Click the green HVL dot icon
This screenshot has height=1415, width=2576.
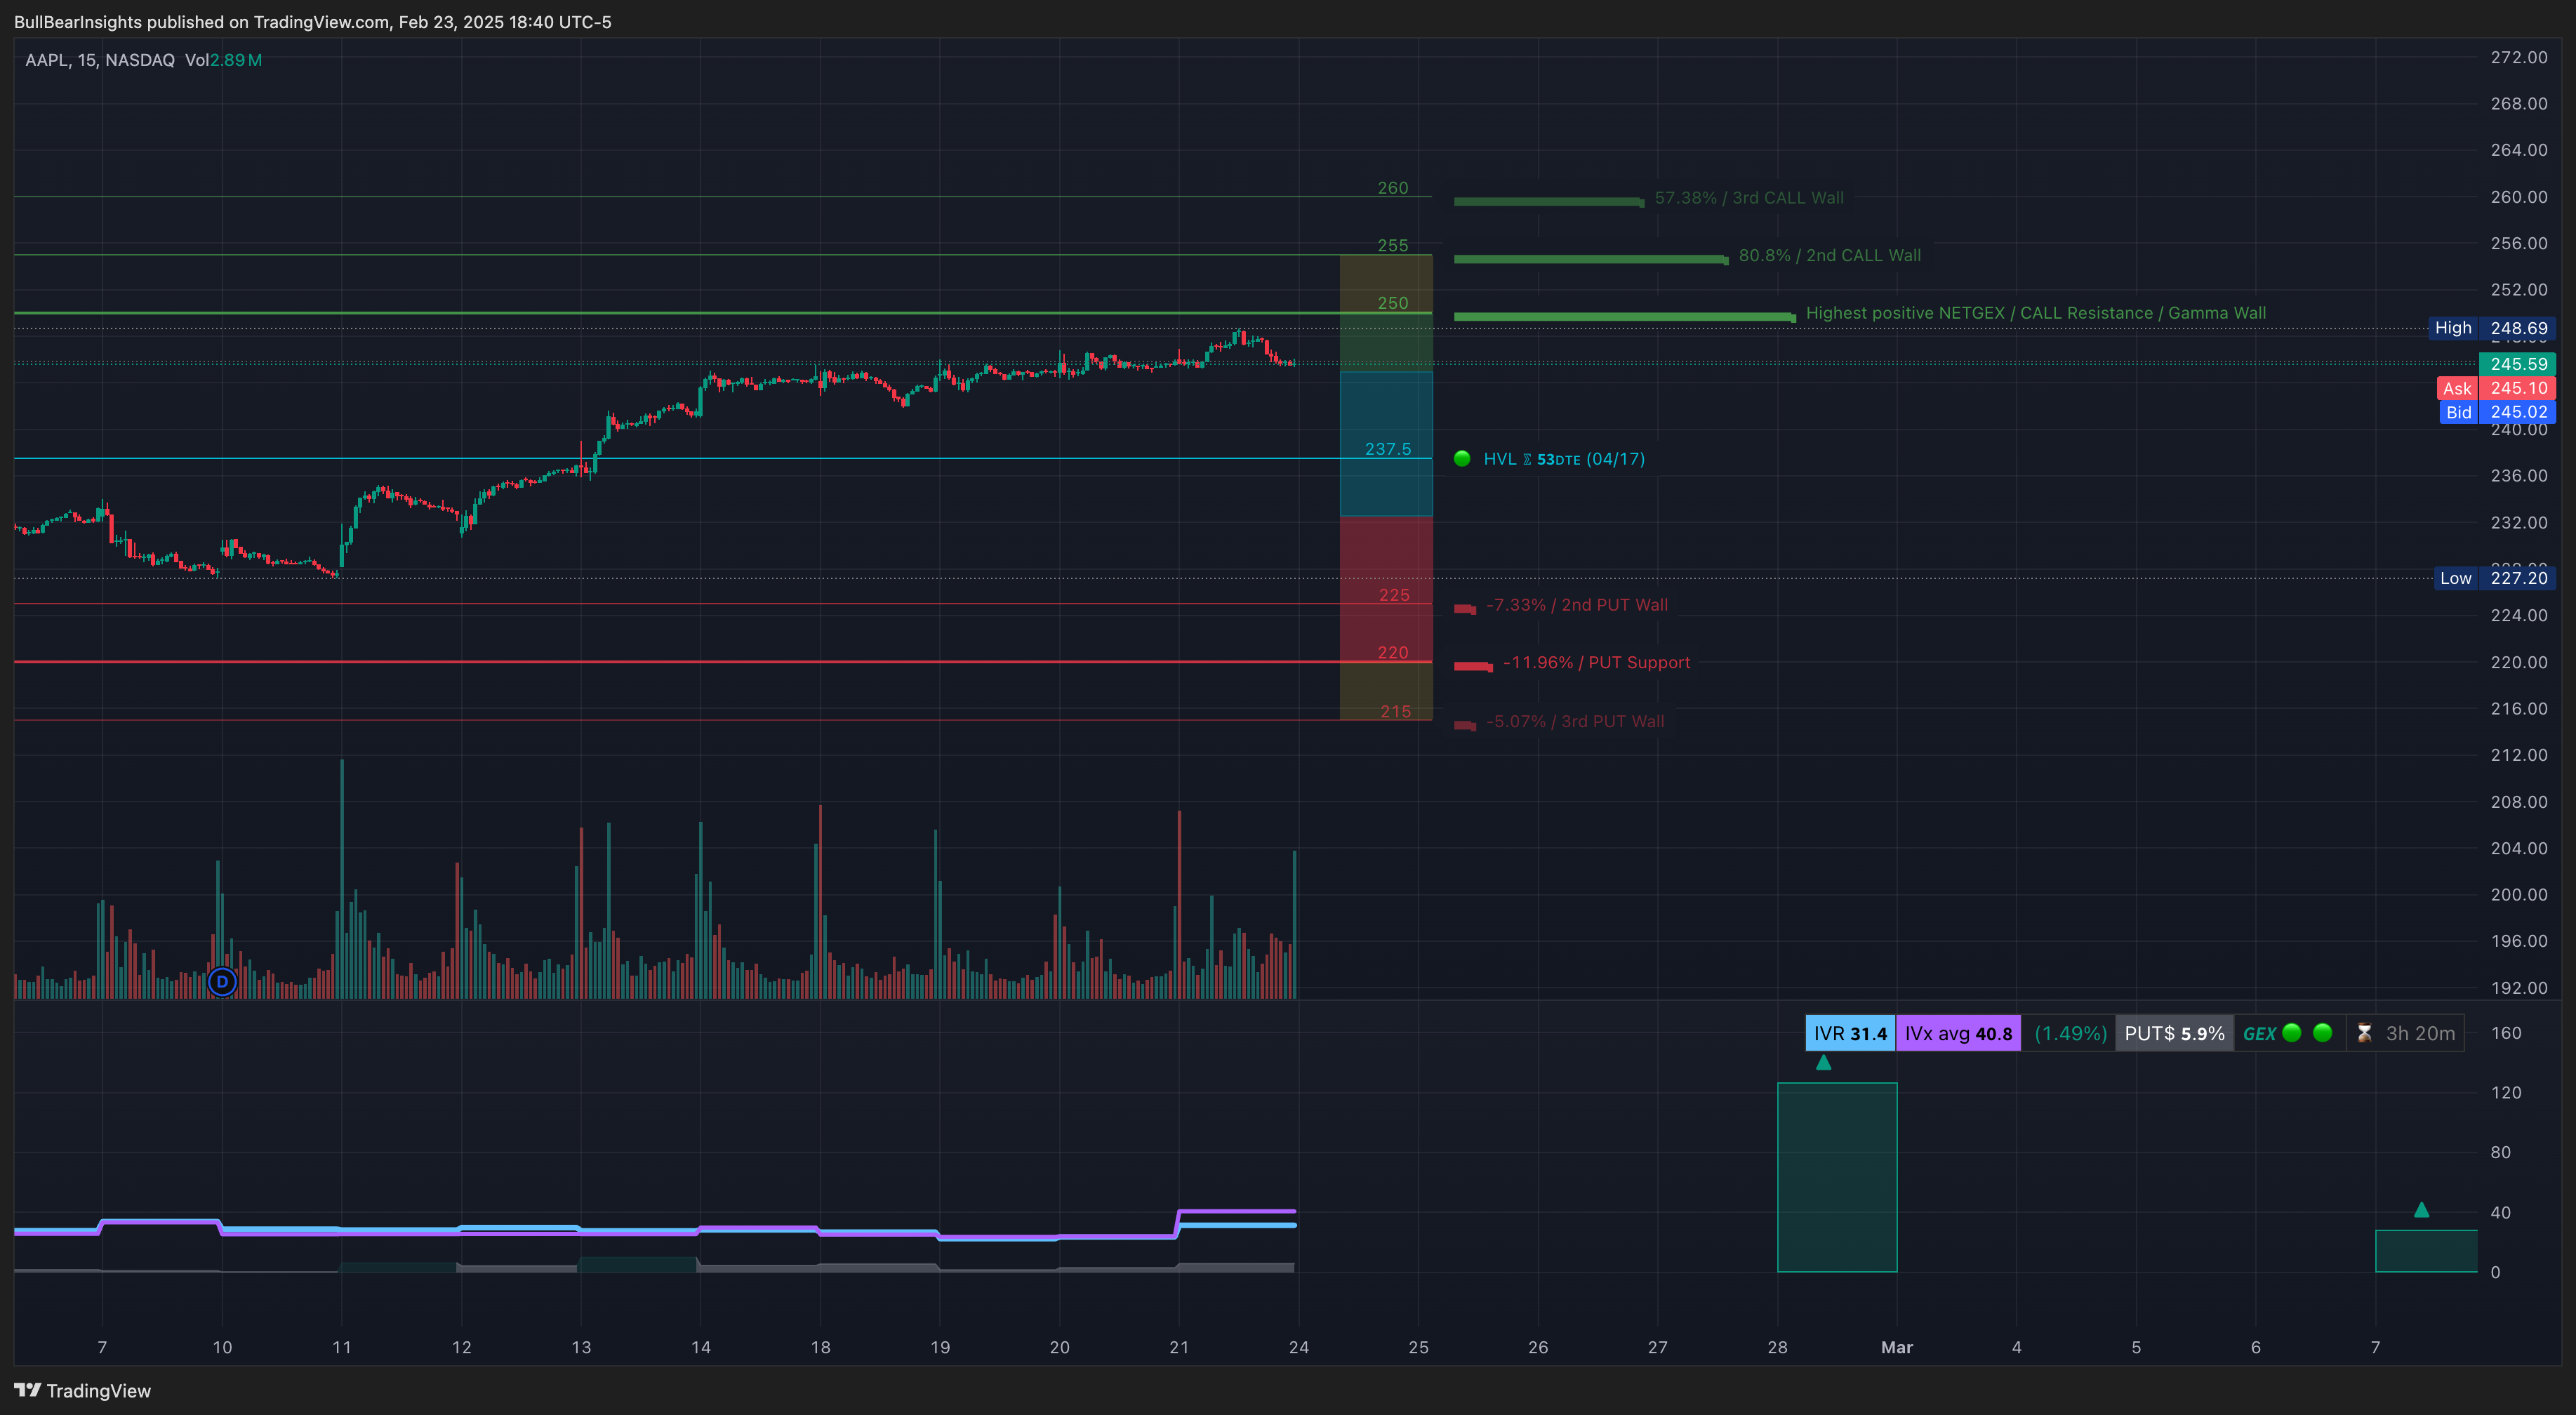(1462, 458)
